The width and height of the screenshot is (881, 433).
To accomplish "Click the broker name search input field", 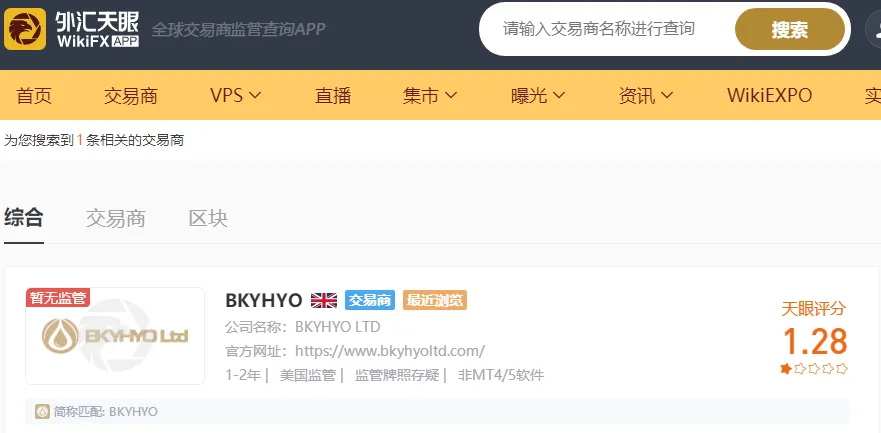I will pyautogui.click(x=607, y=29).
